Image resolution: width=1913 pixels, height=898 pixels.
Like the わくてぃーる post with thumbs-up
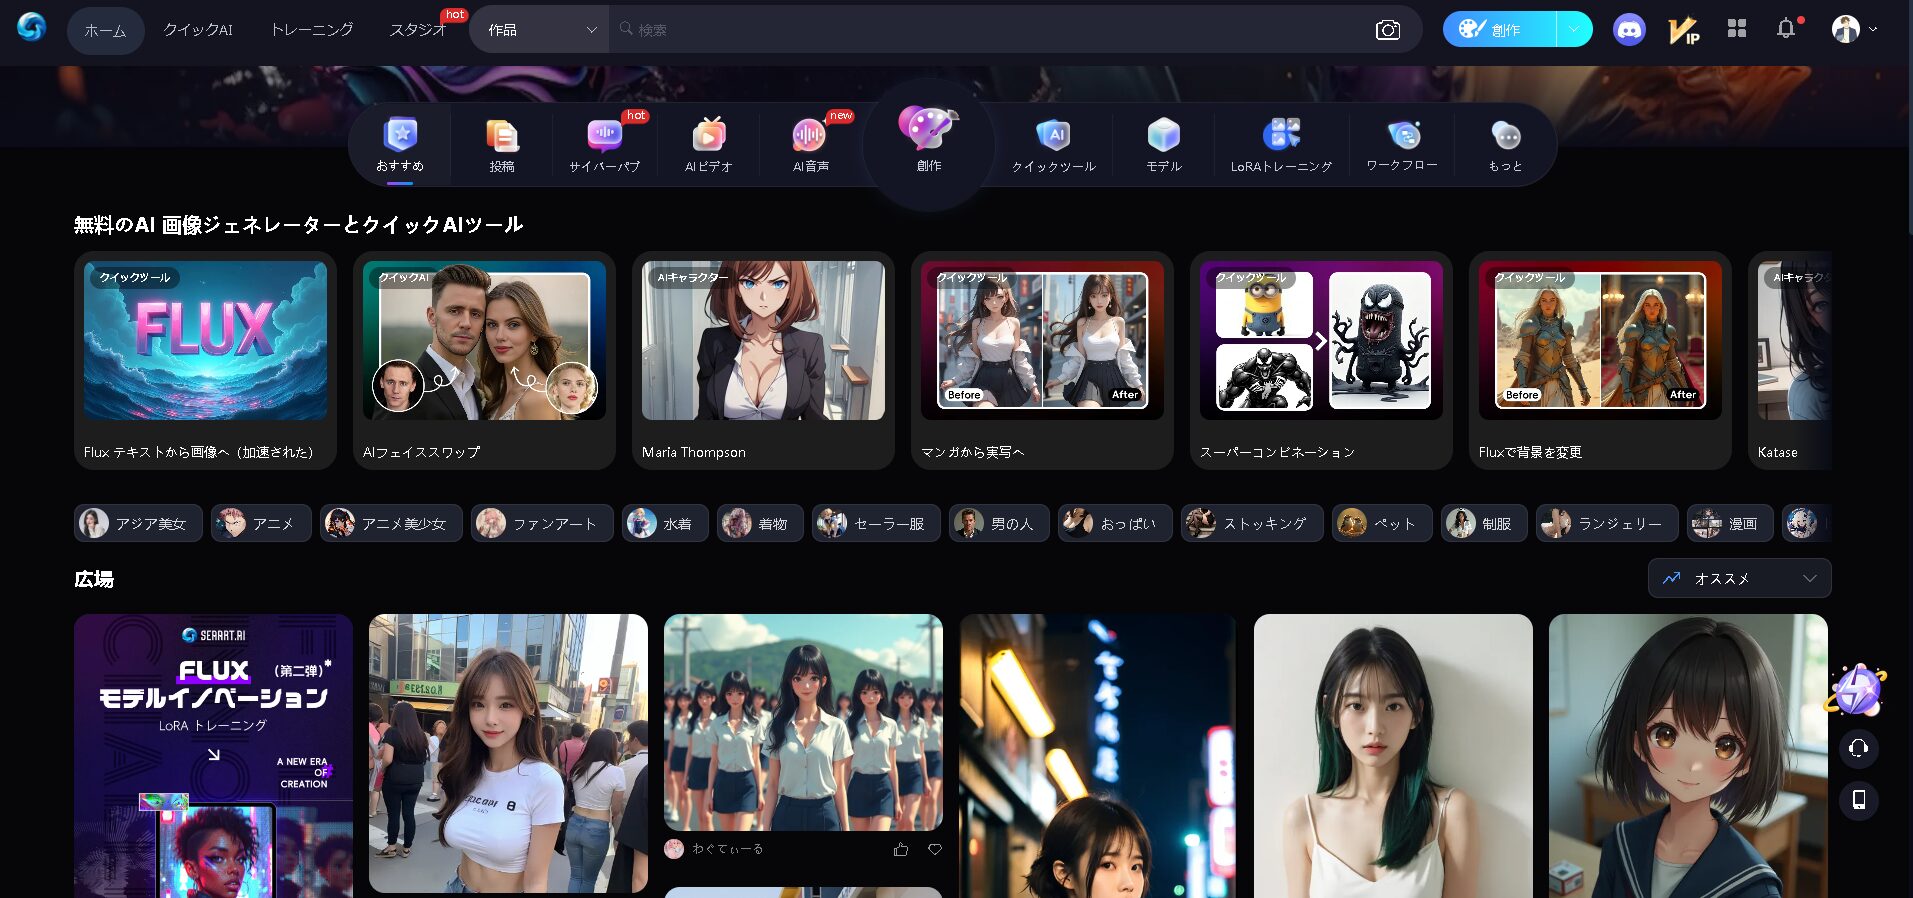pyautogui.click(x=901, y=849)
